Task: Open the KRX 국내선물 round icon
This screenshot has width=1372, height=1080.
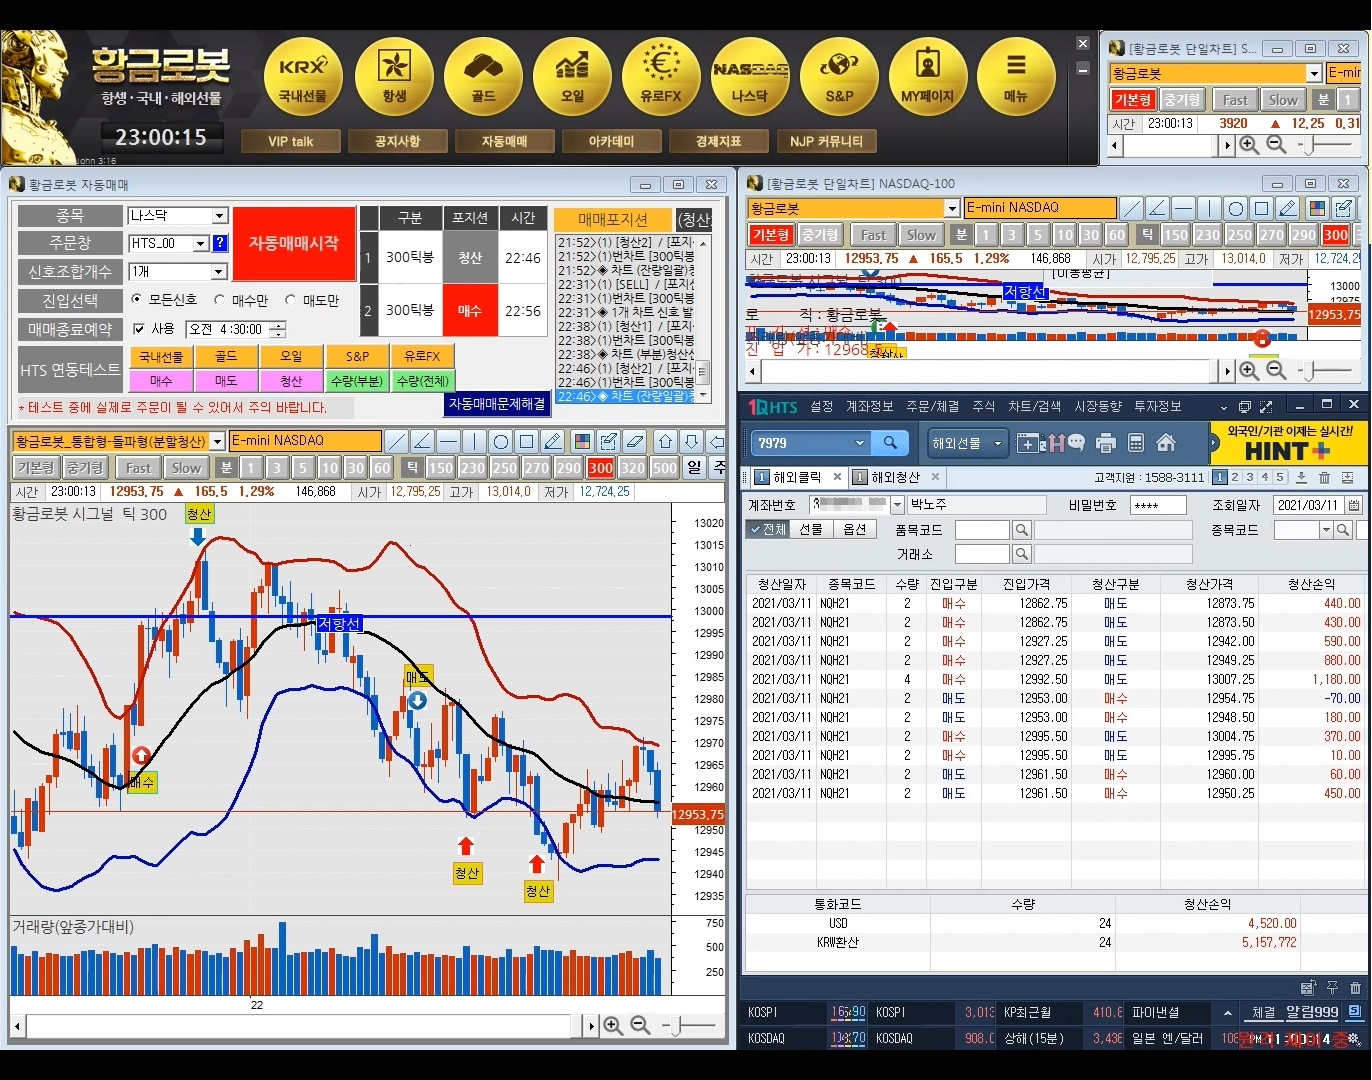Action: (x=303, y=77)
